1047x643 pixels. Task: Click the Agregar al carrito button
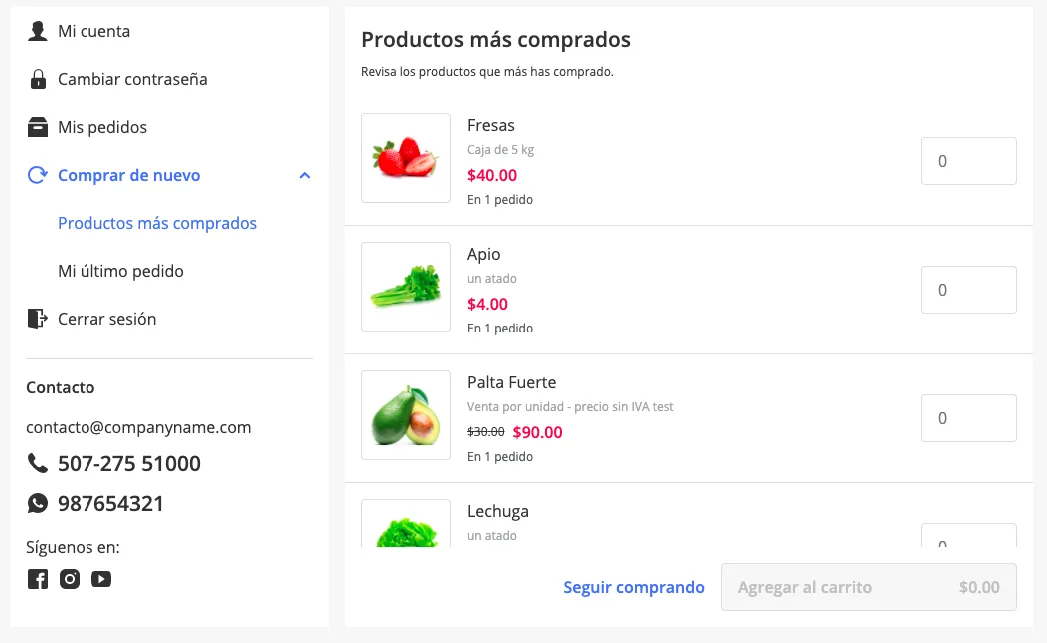(869, 587)
